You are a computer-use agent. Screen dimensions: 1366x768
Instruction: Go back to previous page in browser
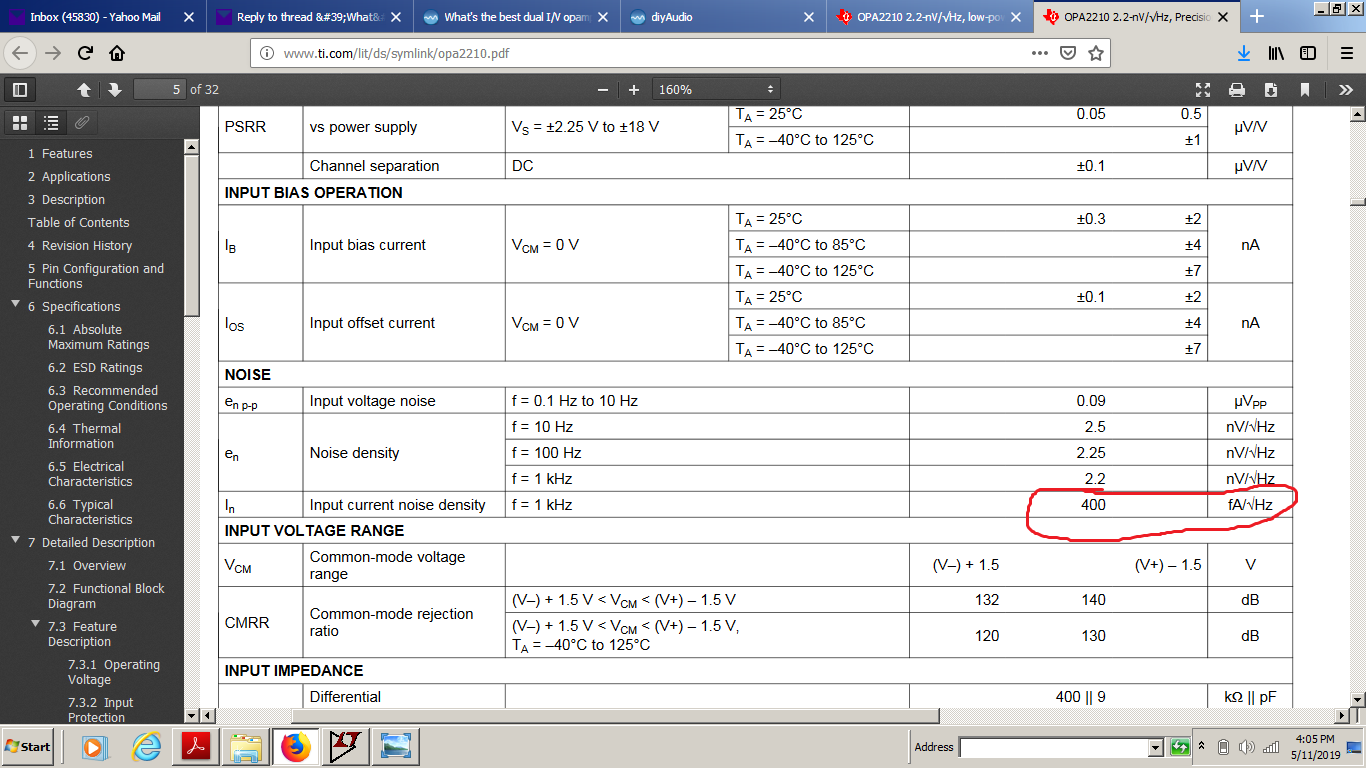tap(22, 53)
